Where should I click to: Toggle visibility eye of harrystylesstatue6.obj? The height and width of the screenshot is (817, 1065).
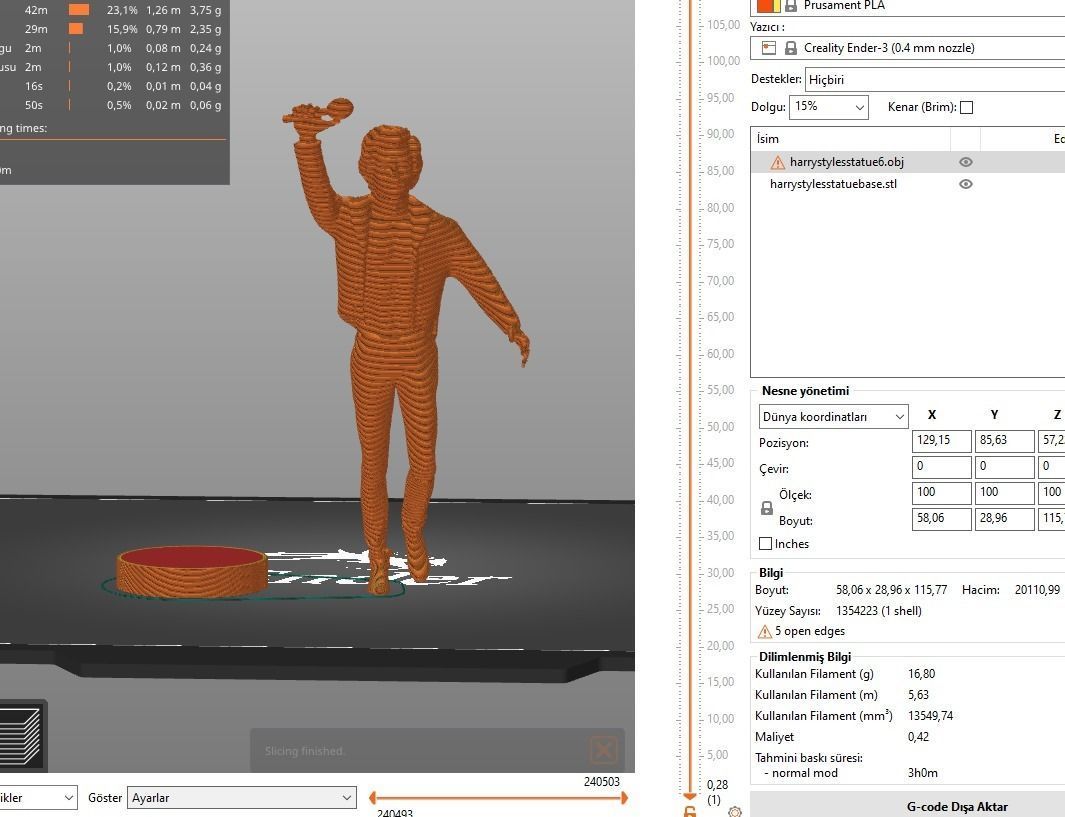tap(965, 162)
